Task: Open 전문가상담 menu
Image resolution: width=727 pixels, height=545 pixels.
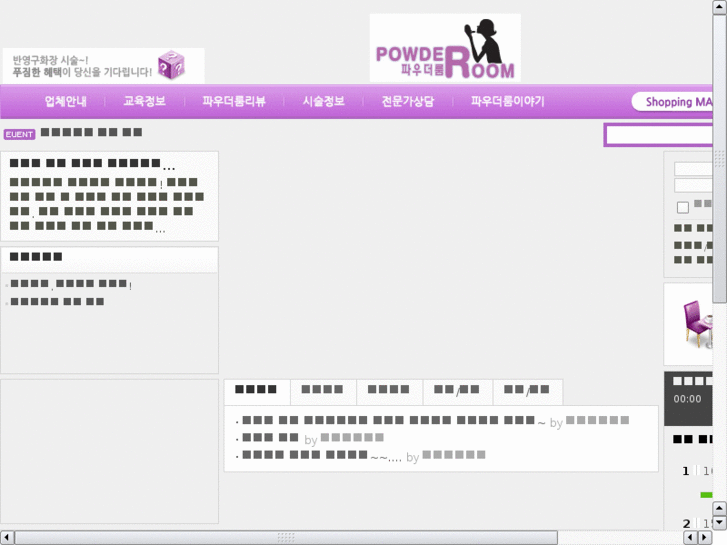Action: tap(408, 101)
